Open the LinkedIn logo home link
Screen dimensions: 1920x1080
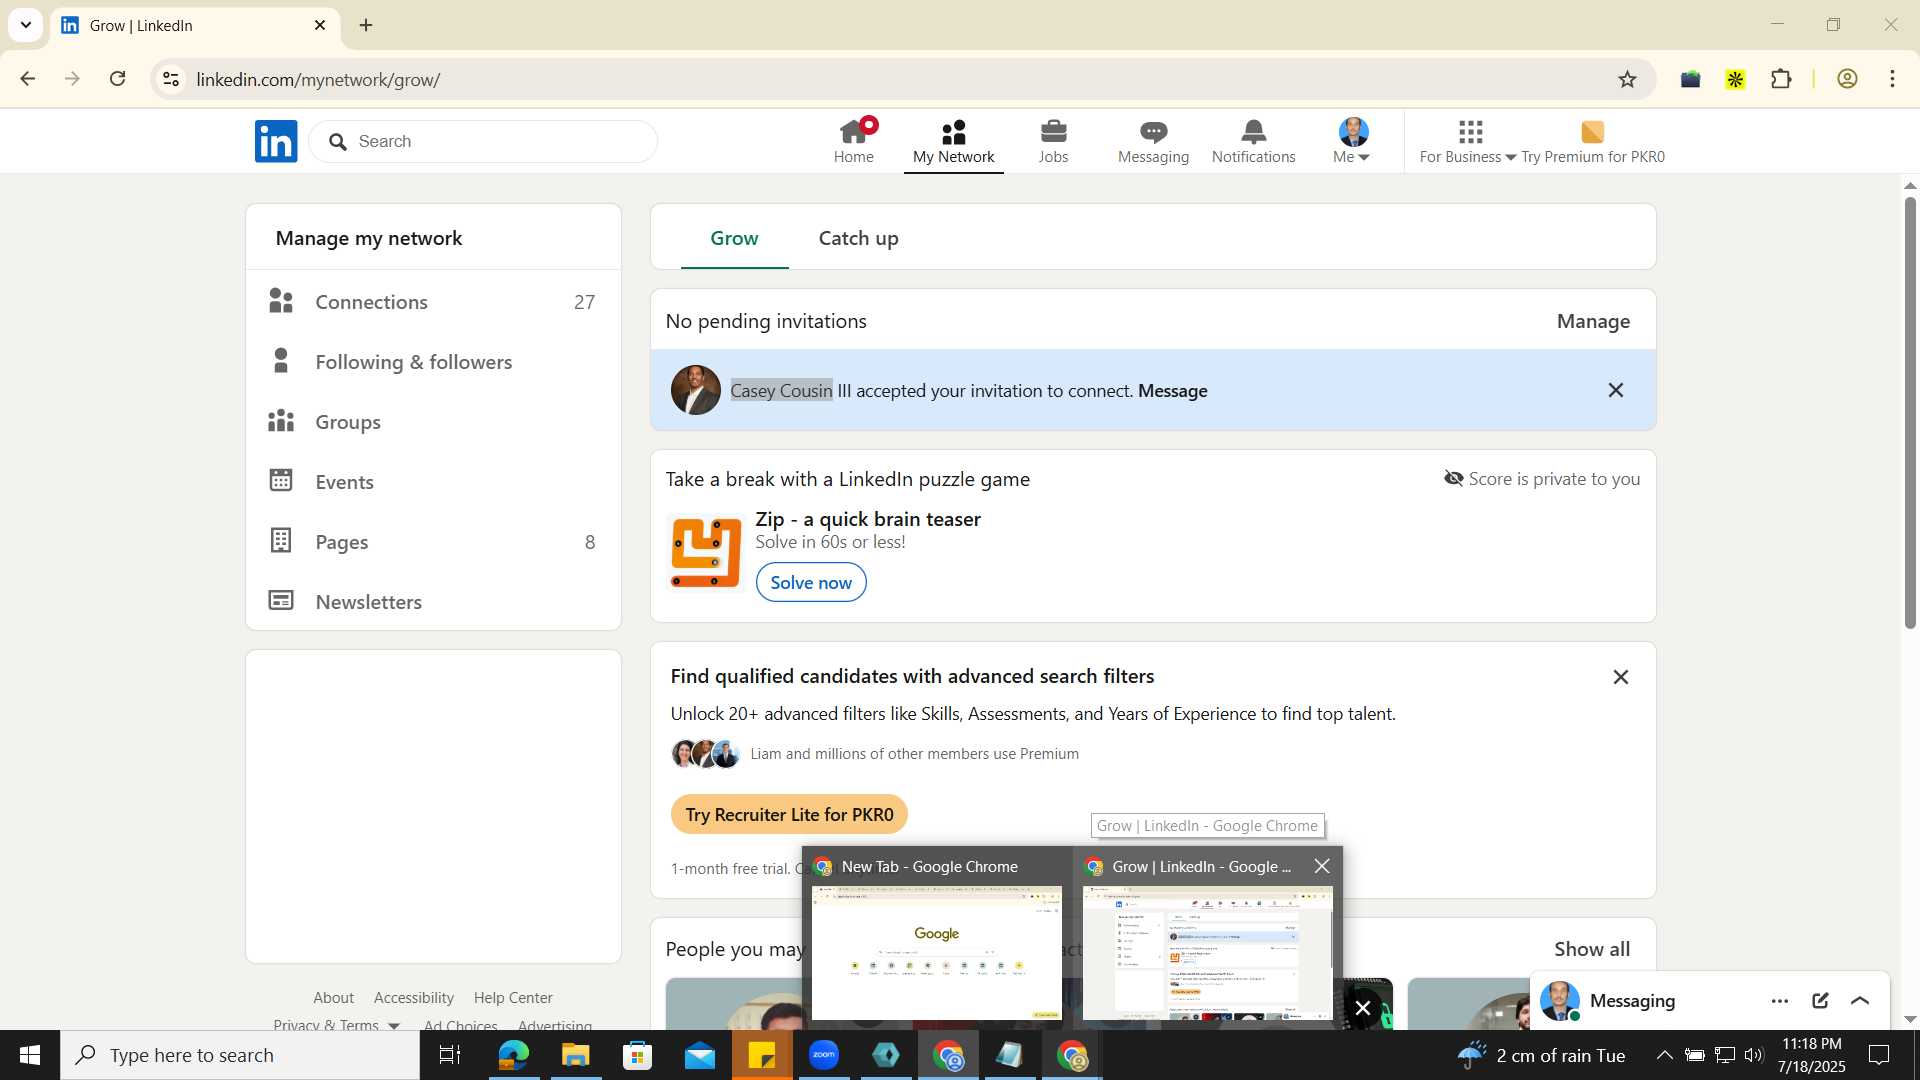point(276,141)
